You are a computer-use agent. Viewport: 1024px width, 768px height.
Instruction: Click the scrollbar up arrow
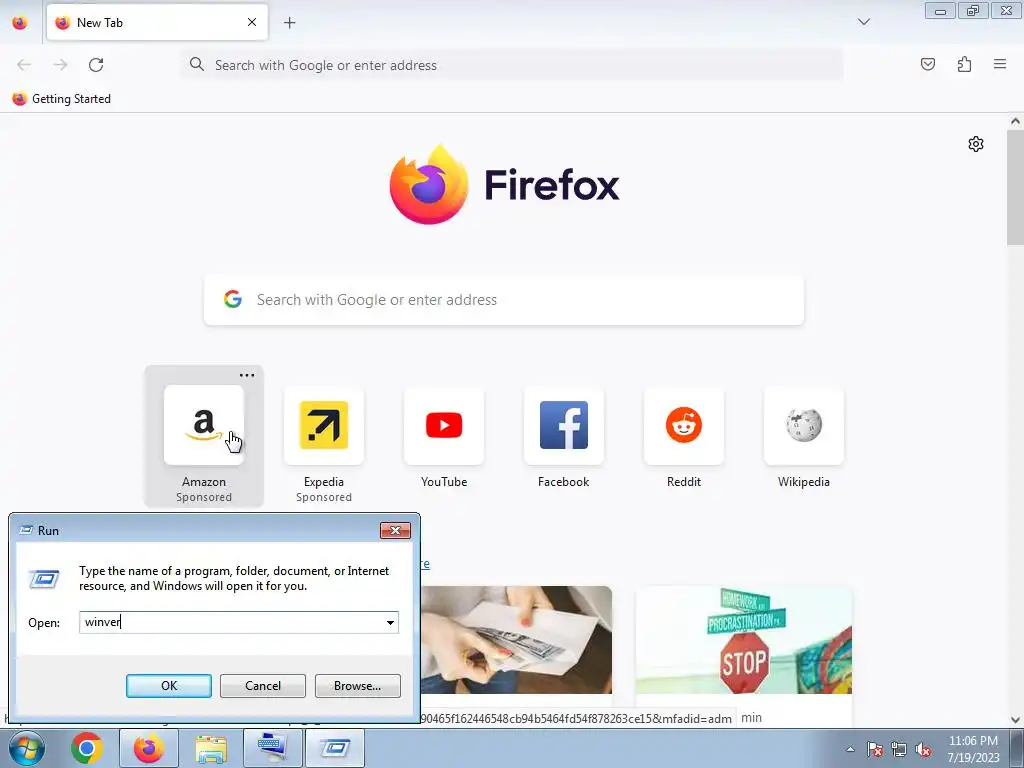click(1015, 121)
